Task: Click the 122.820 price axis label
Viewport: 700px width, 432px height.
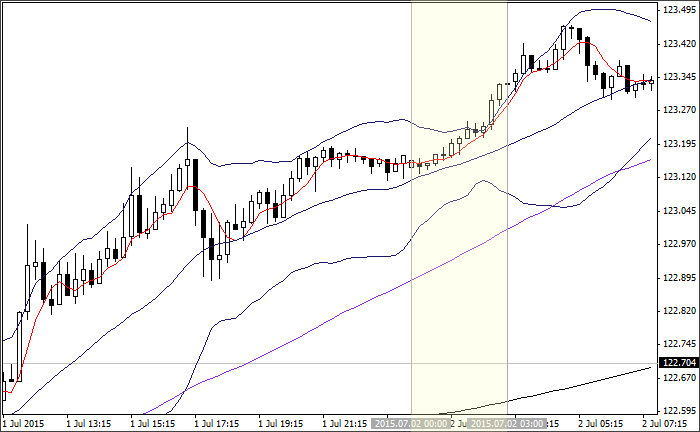Action: coord(679,311)
